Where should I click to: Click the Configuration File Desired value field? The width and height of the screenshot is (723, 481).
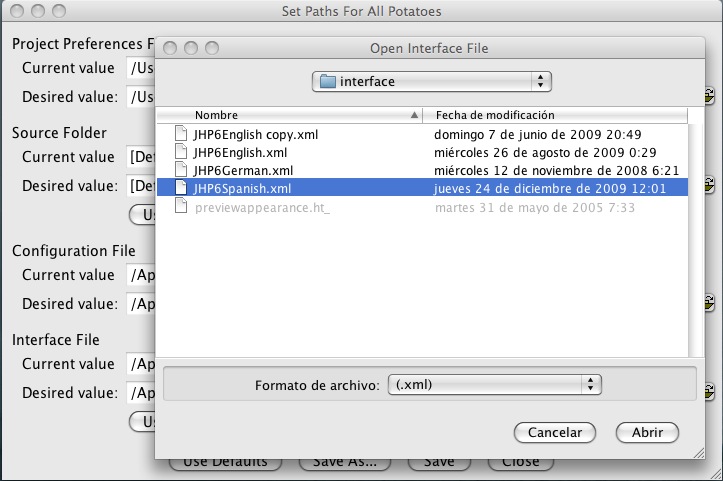(x=141, y=304)
